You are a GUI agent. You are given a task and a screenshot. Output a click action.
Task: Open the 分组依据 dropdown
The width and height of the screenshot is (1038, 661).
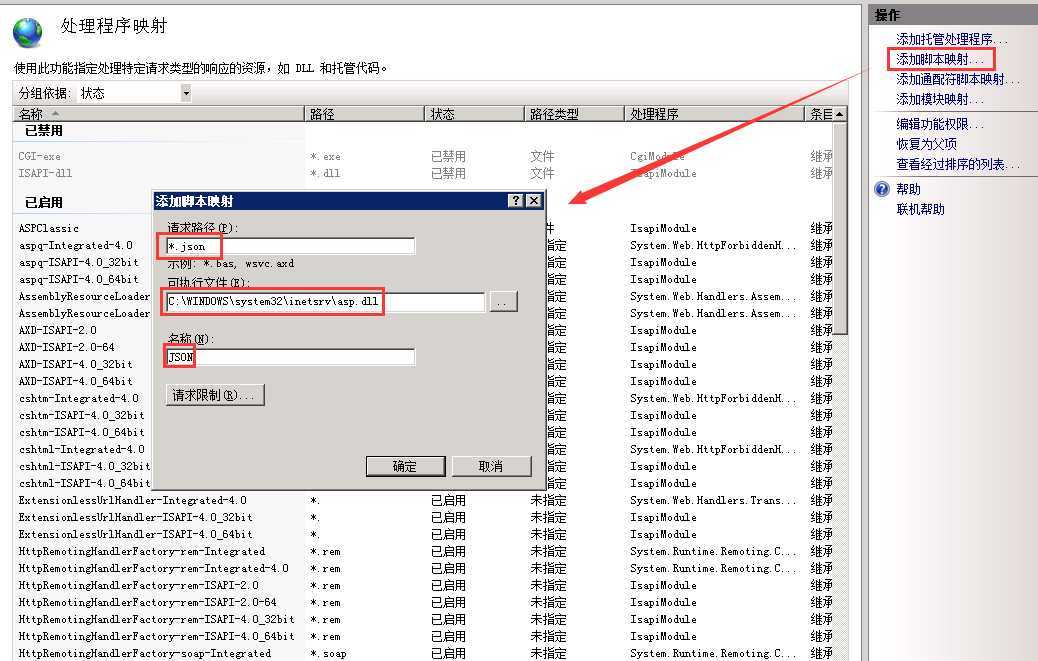tap(186, 93)
